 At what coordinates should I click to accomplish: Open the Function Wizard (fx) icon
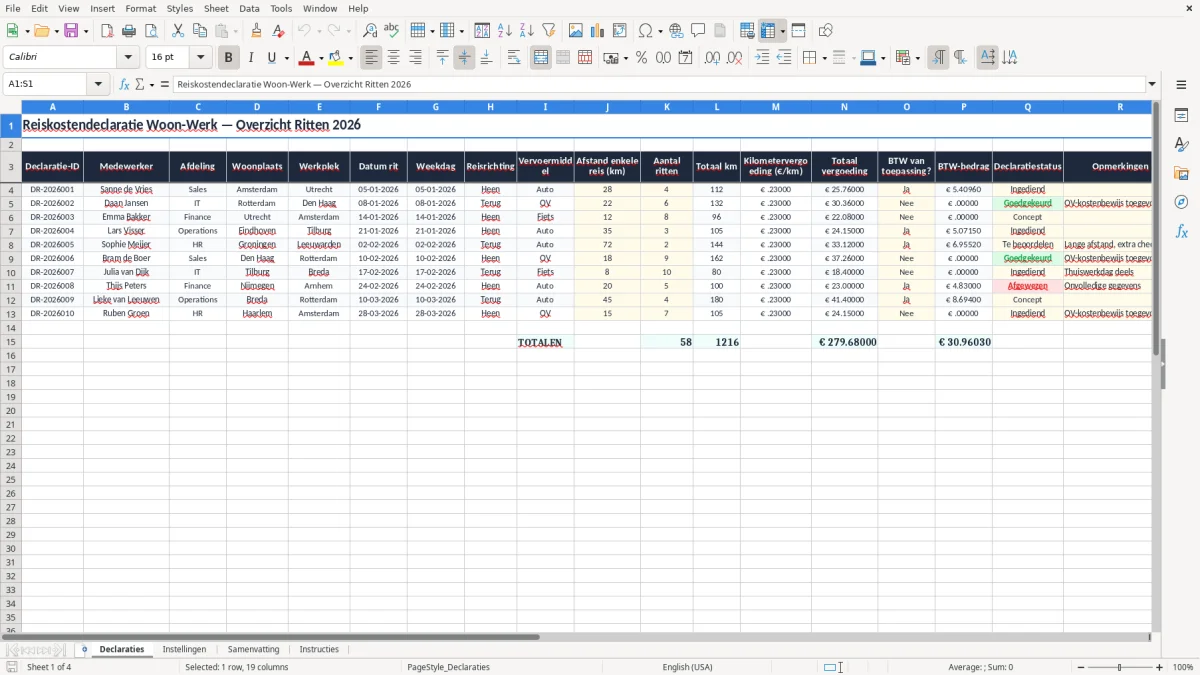125,84
